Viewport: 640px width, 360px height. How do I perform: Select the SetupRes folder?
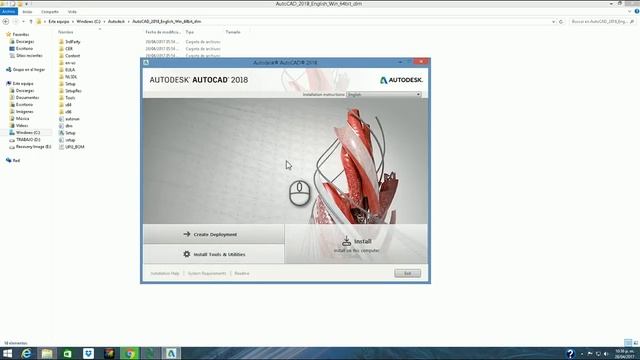coord(73,91)
